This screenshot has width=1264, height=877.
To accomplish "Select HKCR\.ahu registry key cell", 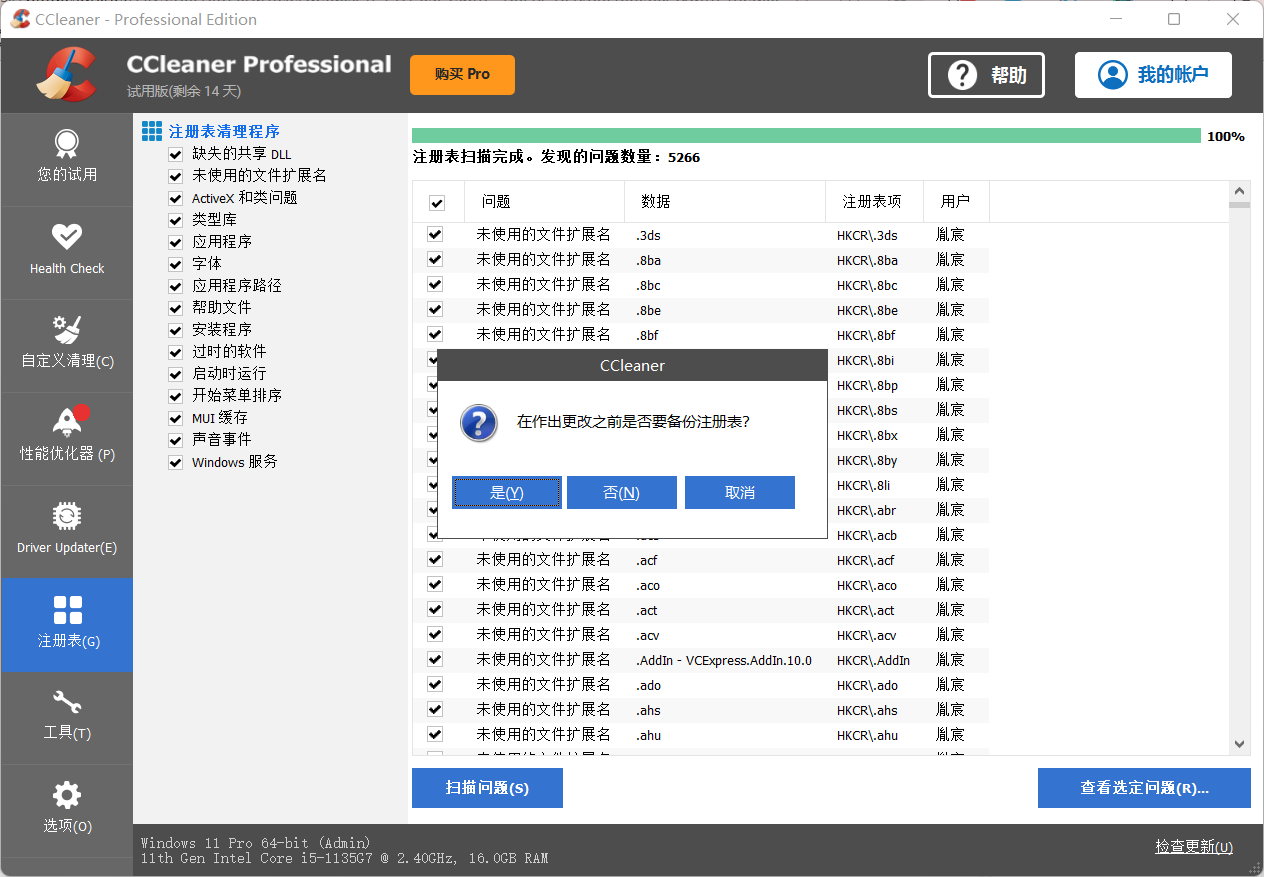I will click(868, 735).
